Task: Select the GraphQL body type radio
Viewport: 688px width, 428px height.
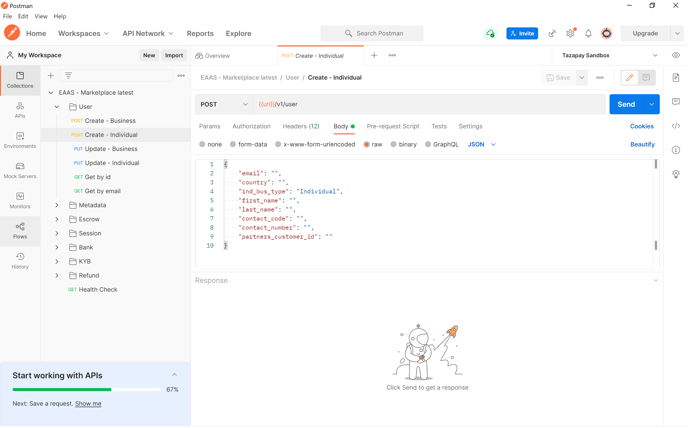Action: tap(428, 144)
